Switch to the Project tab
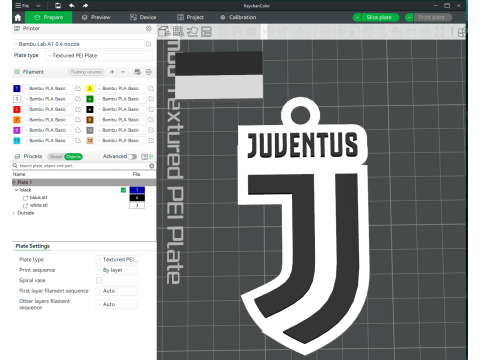The height and width of the screenshot is (360, 480). tap(190, 17)
